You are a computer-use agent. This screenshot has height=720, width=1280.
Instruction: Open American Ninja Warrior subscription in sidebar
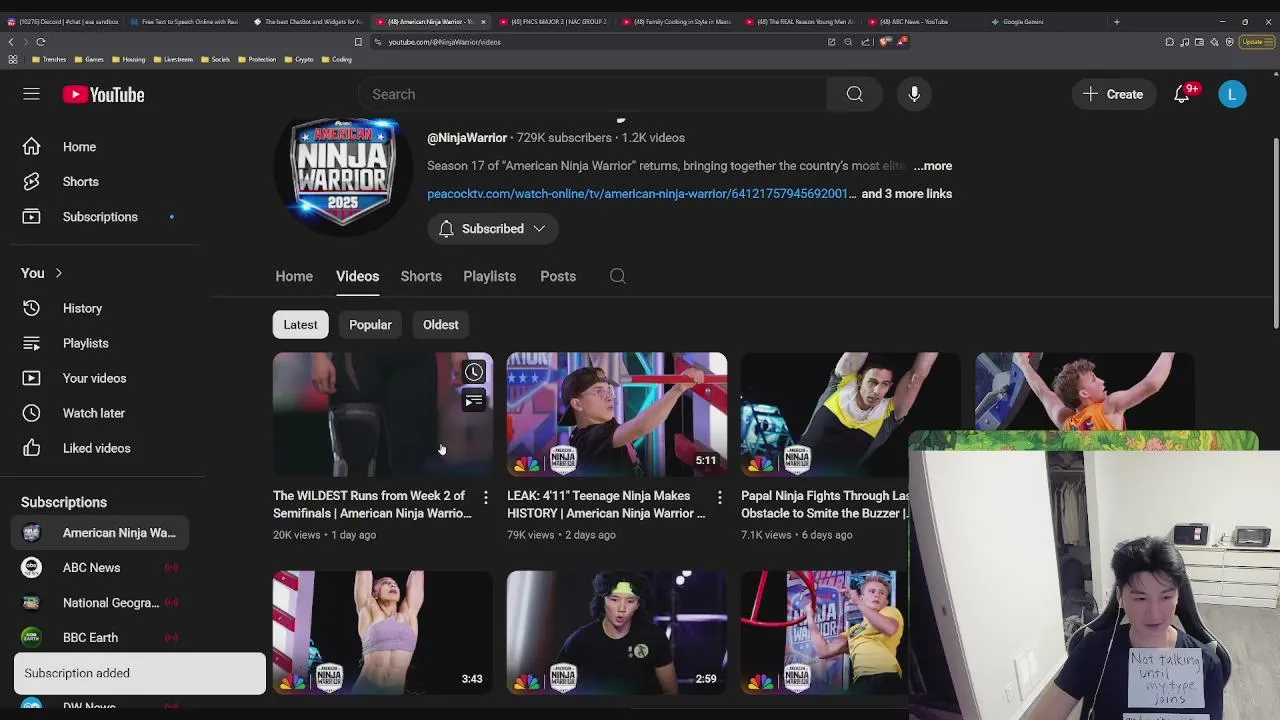click(x=100, y=533)
